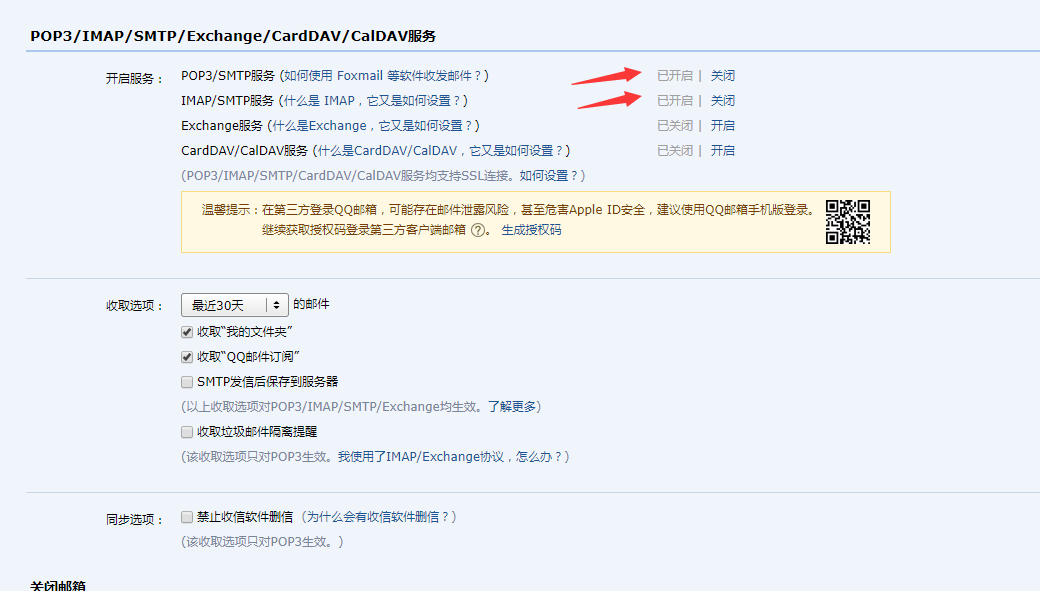Enable the CardDAV/CalDAV service via 开启

pos(722,151)
